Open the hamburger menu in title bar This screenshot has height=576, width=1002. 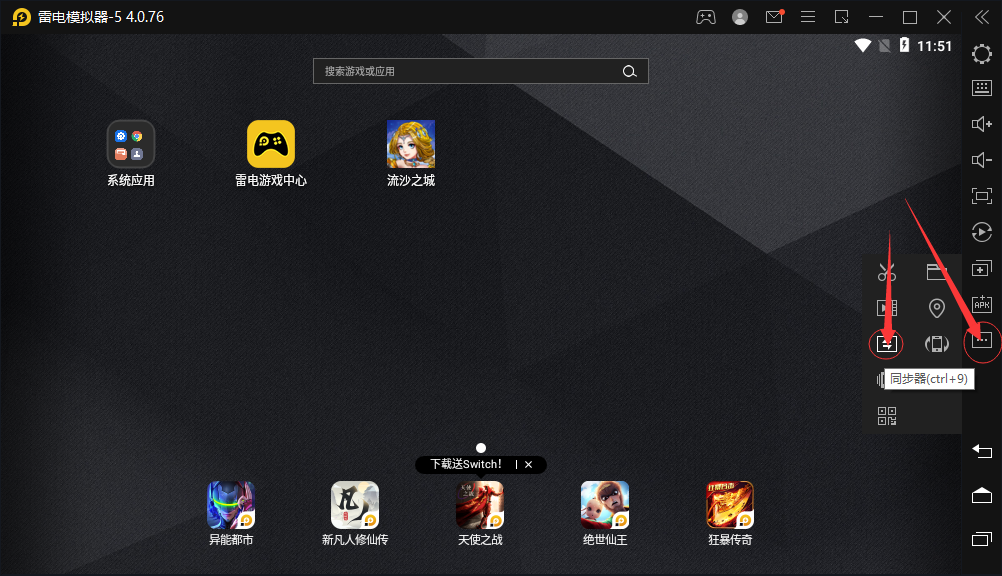click(x=808, y=17)
